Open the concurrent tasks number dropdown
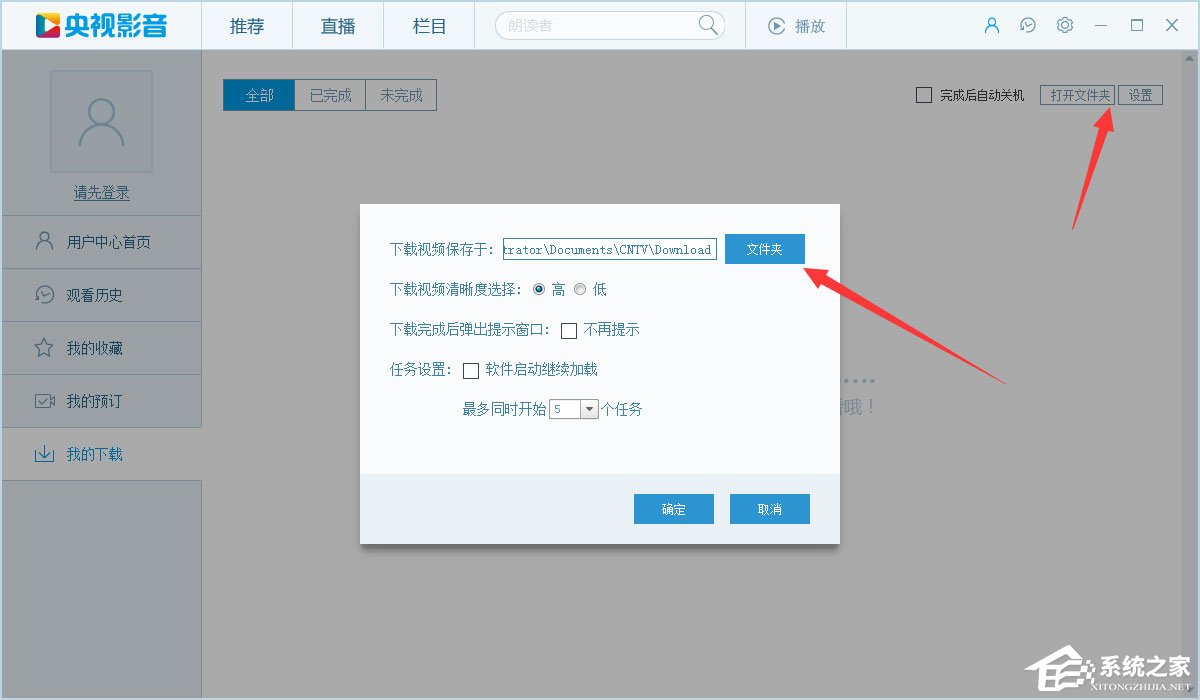 587,408
